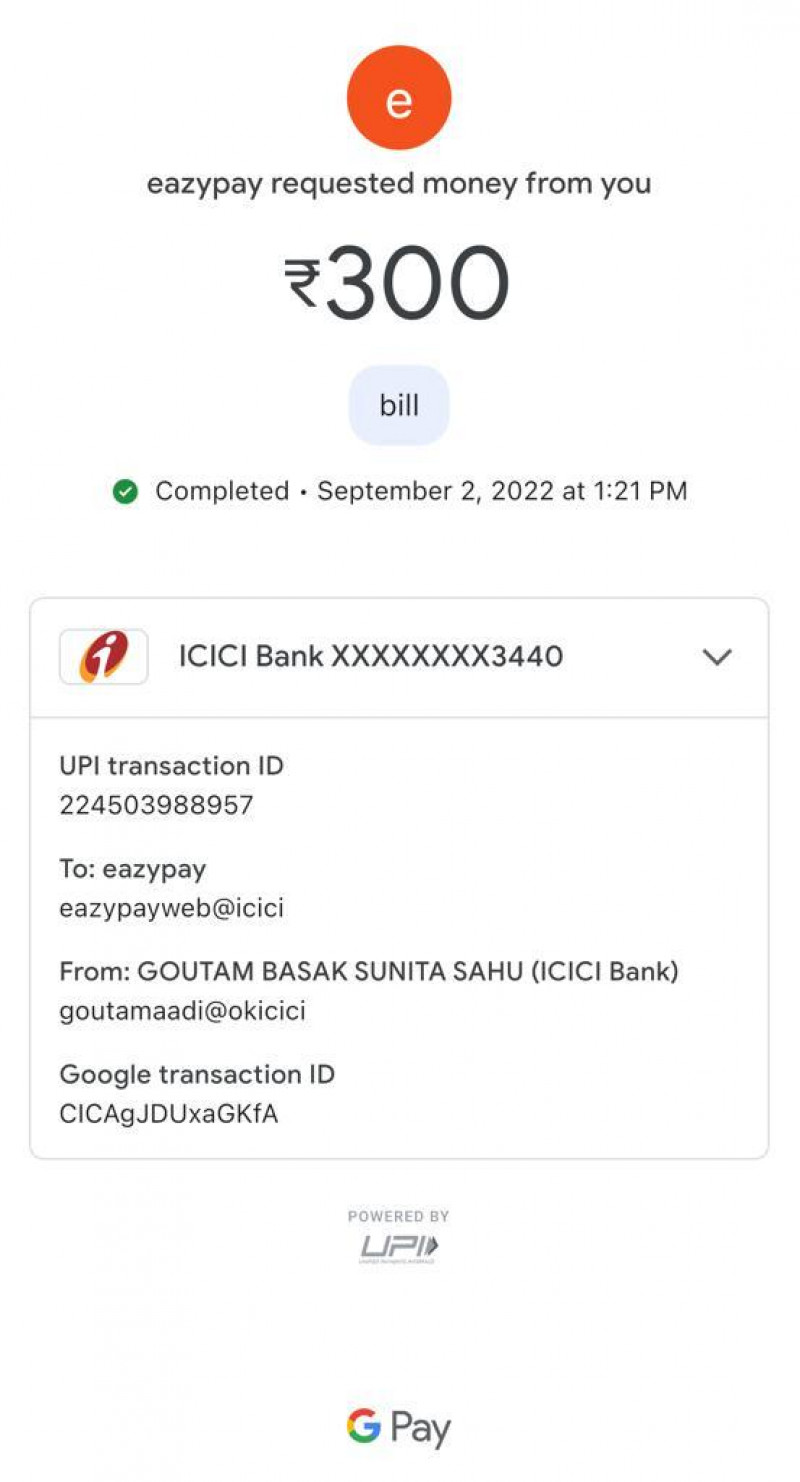Click the 'UPI transaction ID' label

(x=172, y=766)
